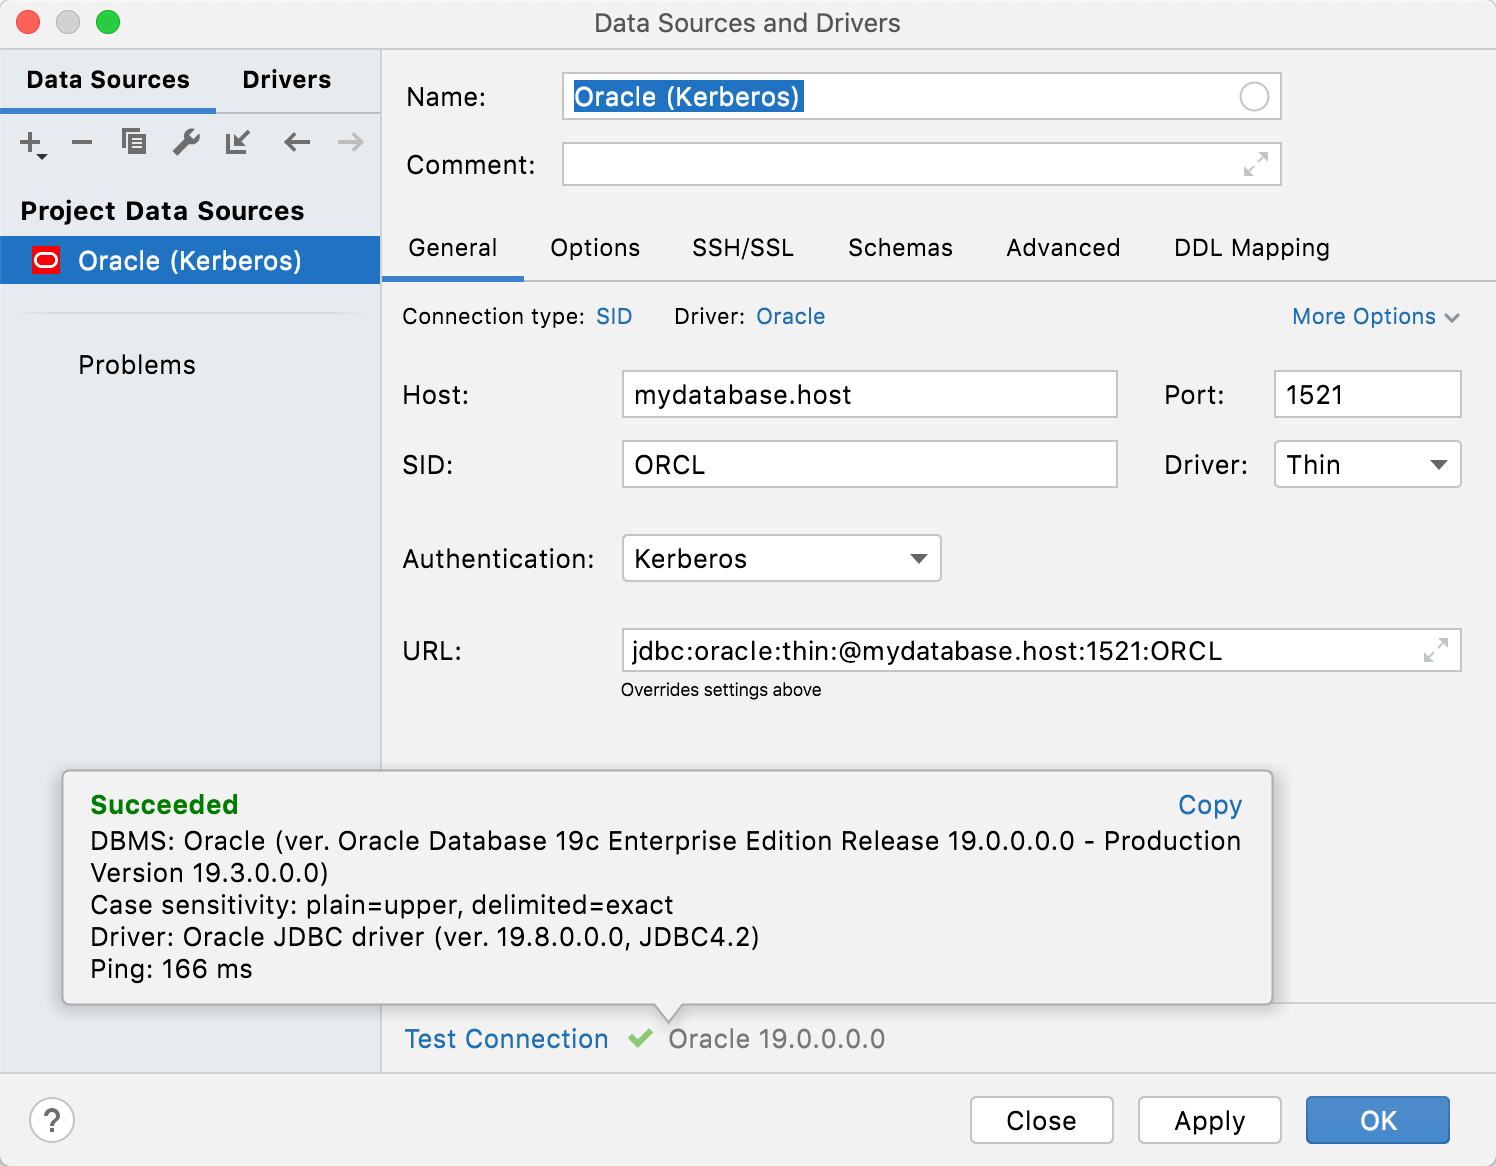
Task: Remove the selected data source using the minus icon
Action: pos(82,142)
